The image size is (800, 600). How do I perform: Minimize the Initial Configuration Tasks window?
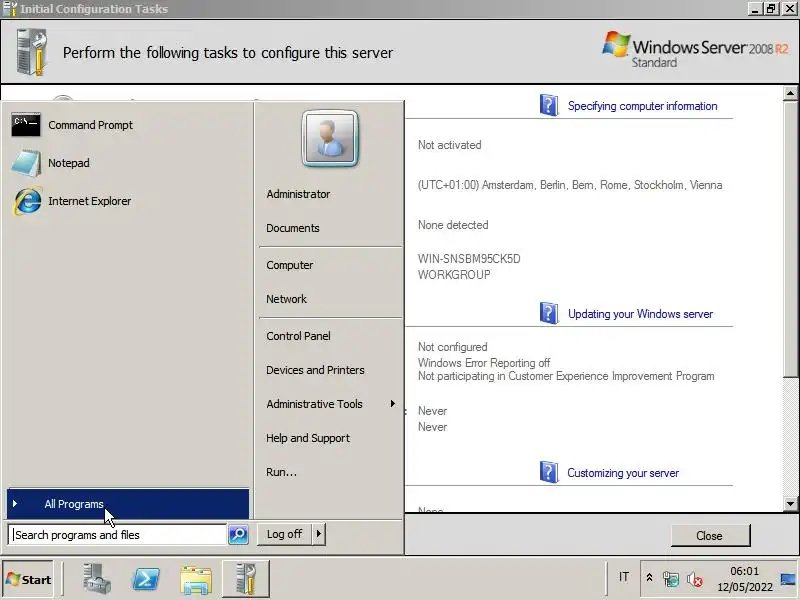[756, 9]
